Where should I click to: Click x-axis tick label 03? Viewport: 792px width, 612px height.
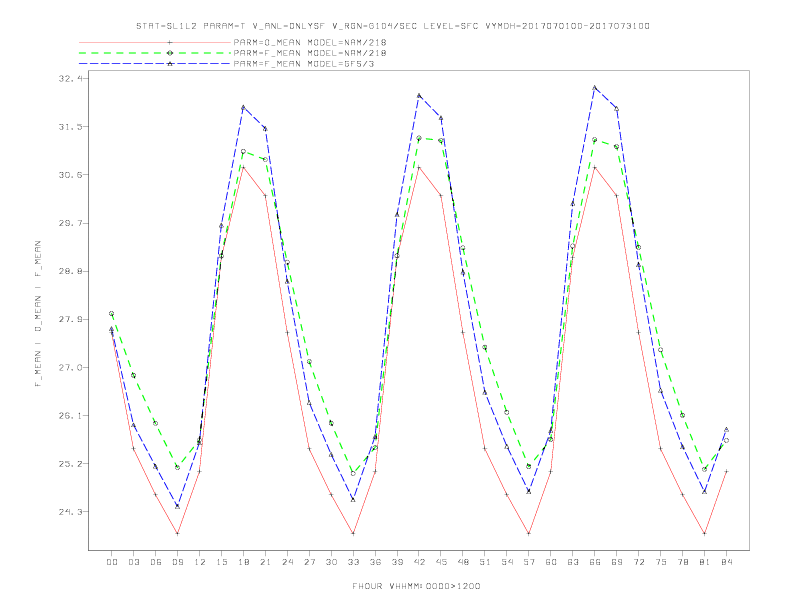tap(134, 562)
